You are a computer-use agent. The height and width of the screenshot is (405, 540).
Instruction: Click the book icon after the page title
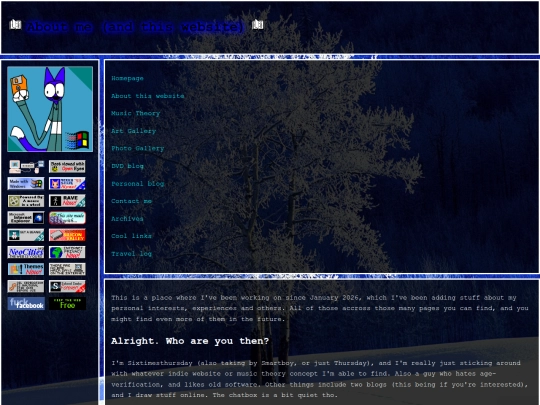258,25
